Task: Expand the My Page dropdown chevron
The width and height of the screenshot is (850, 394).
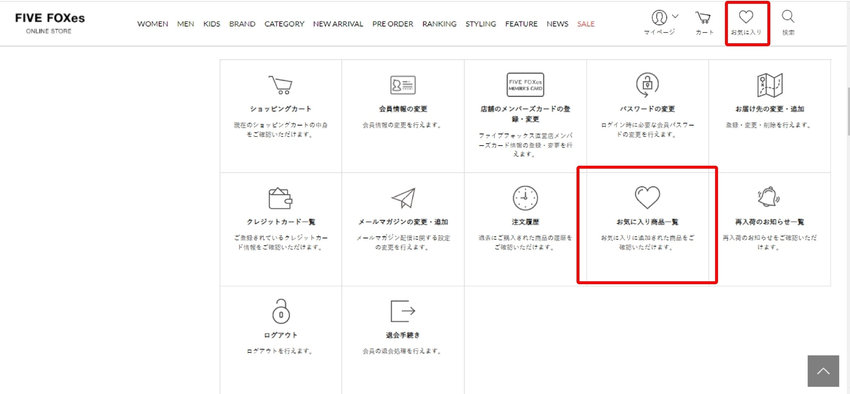Action: pyautogui.click(x=675, y=15)
